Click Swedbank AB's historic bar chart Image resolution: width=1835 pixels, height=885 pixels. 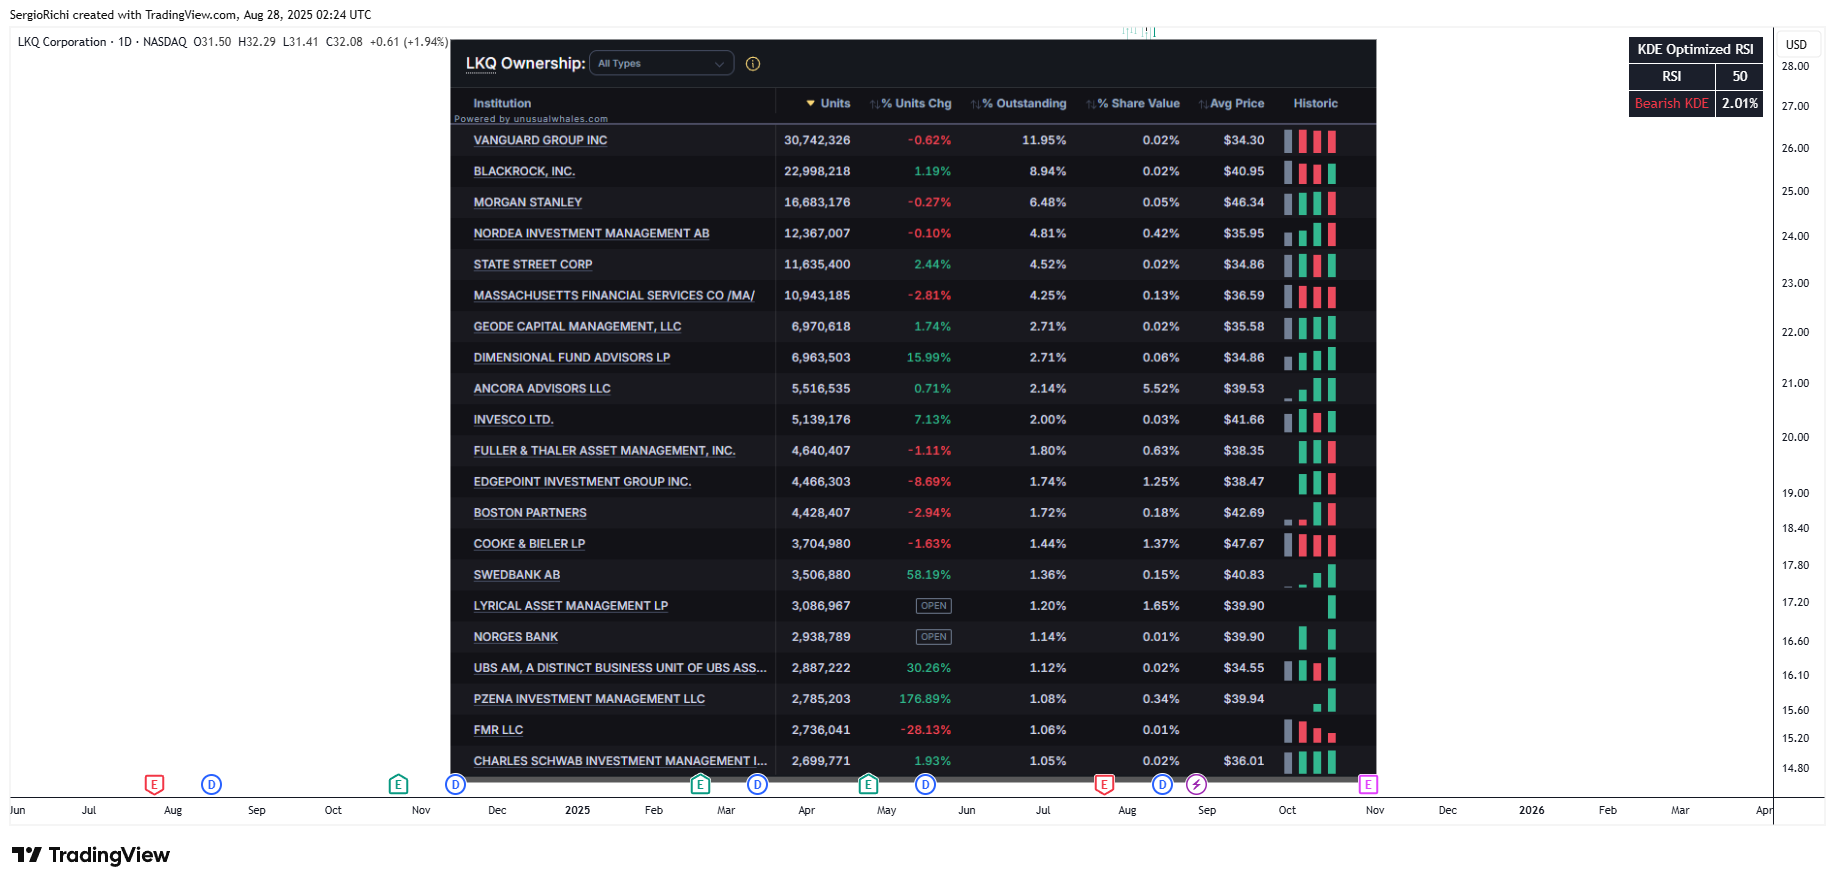click(x=1310, y=575)
